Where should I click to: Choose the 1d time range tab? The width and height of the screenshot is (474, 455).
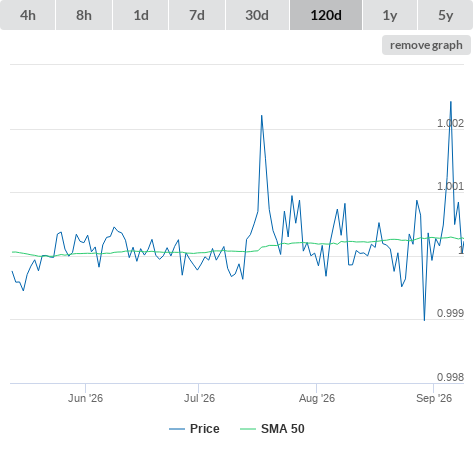click(x=141, y=15)
